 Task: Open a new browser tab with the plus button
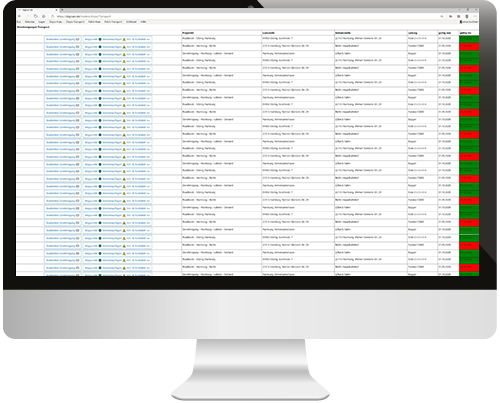click(x=62, y=10)
